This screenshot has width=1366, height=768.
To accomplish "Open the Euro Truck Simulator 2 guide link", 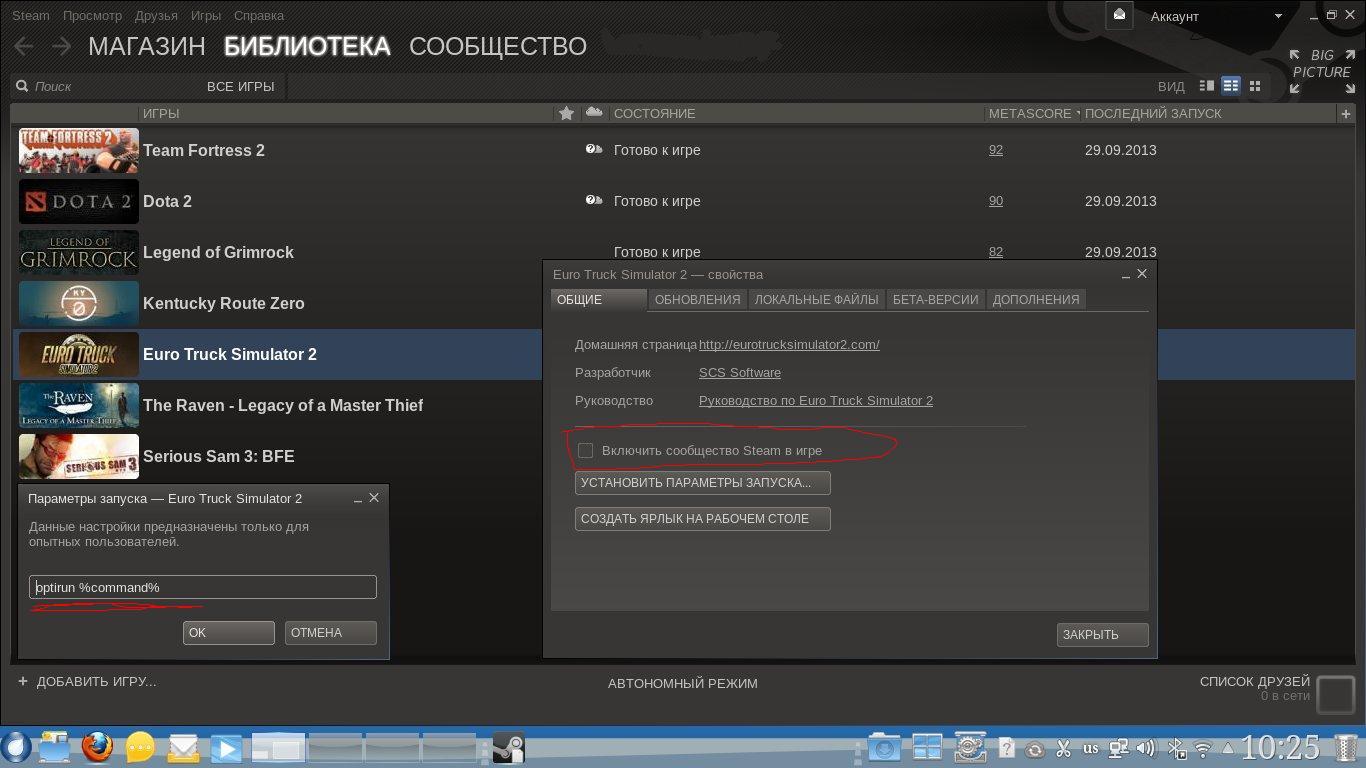I will (816, 401).
